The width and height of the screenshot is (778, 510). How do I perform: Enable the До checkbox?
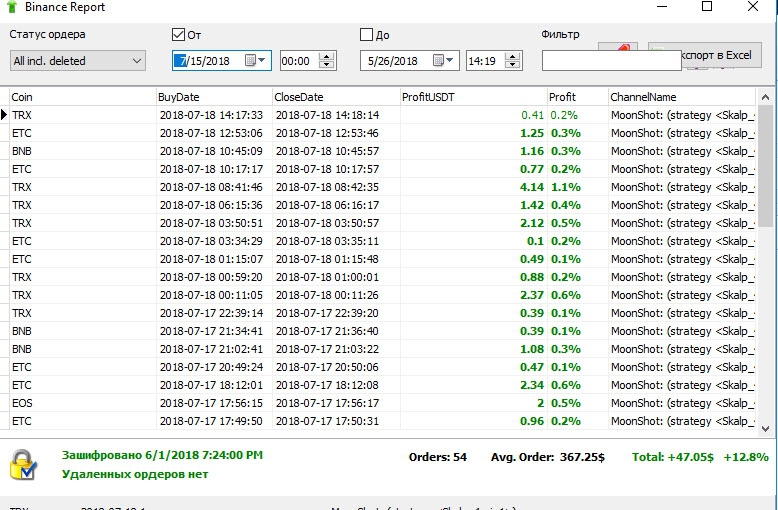point(366,34)
